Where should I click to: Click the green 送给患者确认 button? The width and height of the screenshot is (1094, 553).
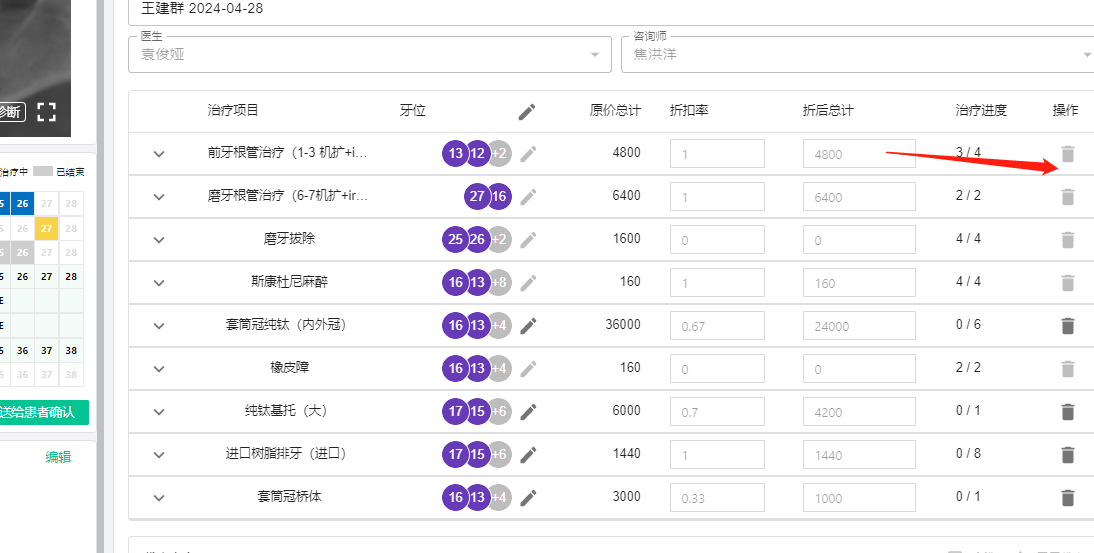(44, 412)
